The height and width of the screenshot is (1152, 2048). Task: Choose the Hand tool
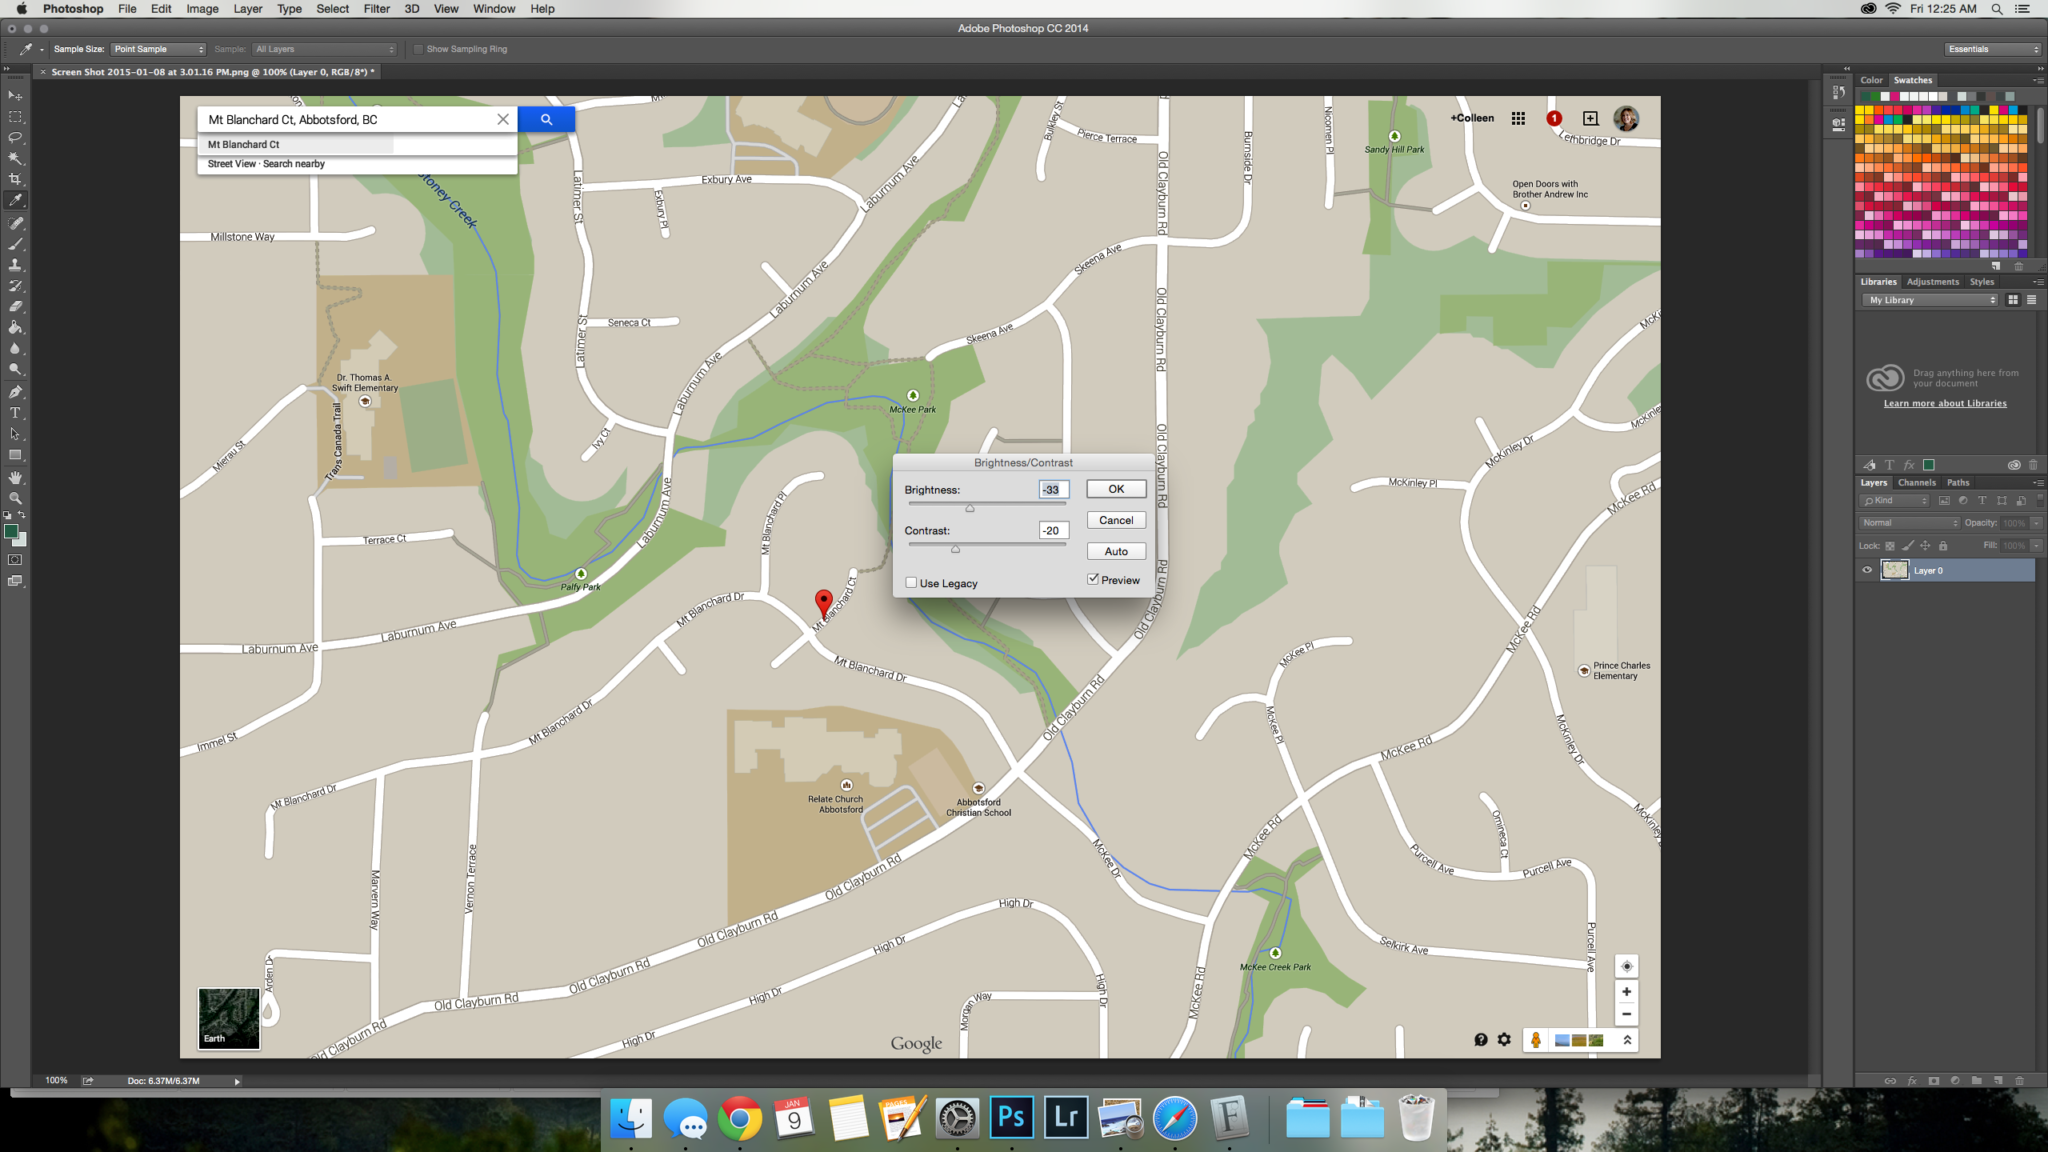click(x=15, y=477)
